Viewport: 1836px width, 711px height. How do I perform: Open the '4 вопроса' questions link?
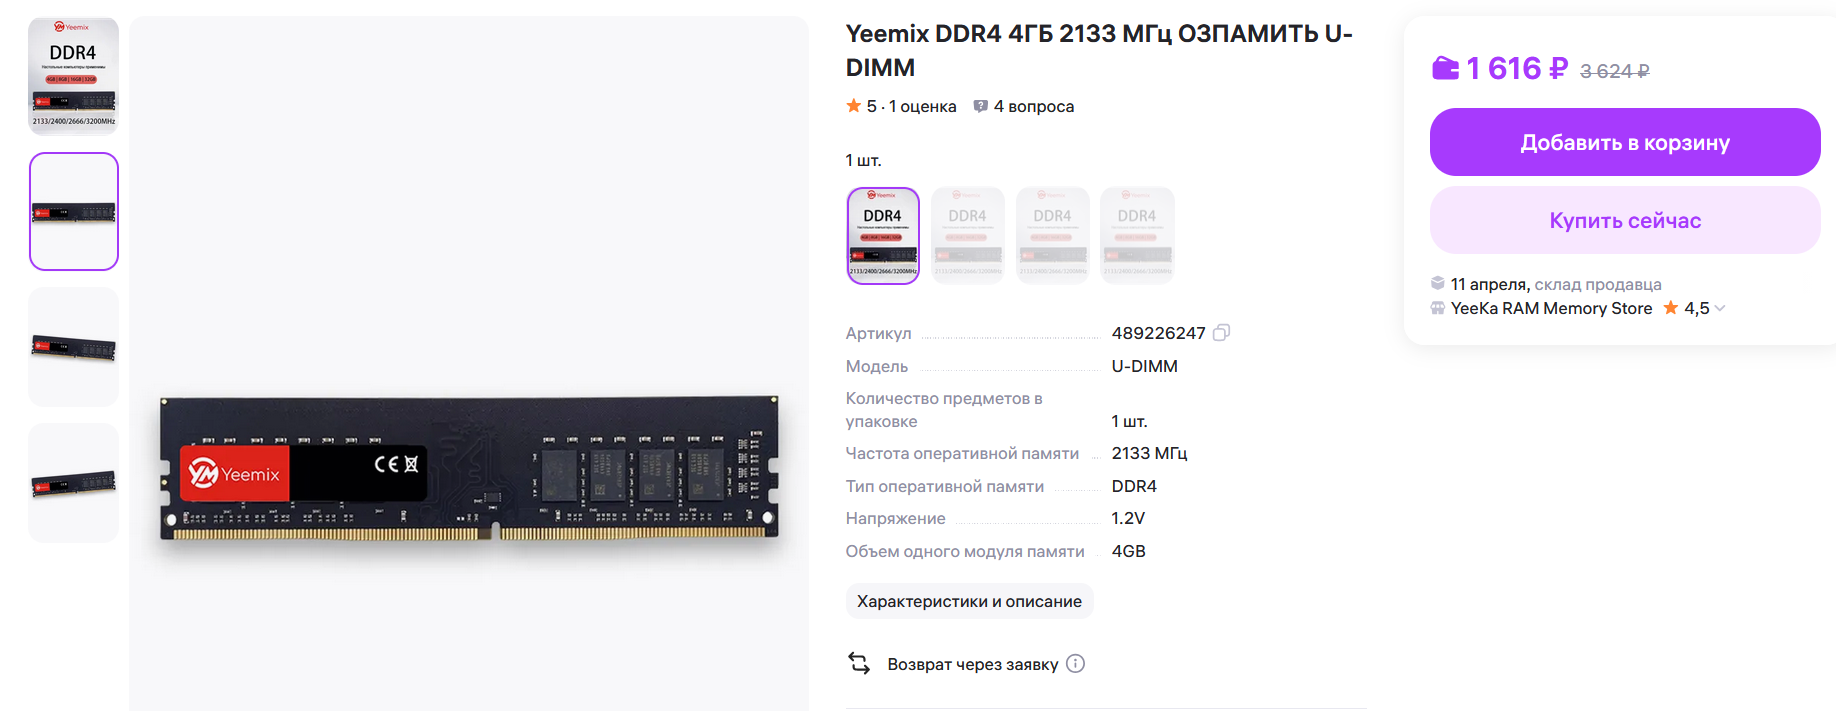pyautogui.click(x=1033, y=106)
